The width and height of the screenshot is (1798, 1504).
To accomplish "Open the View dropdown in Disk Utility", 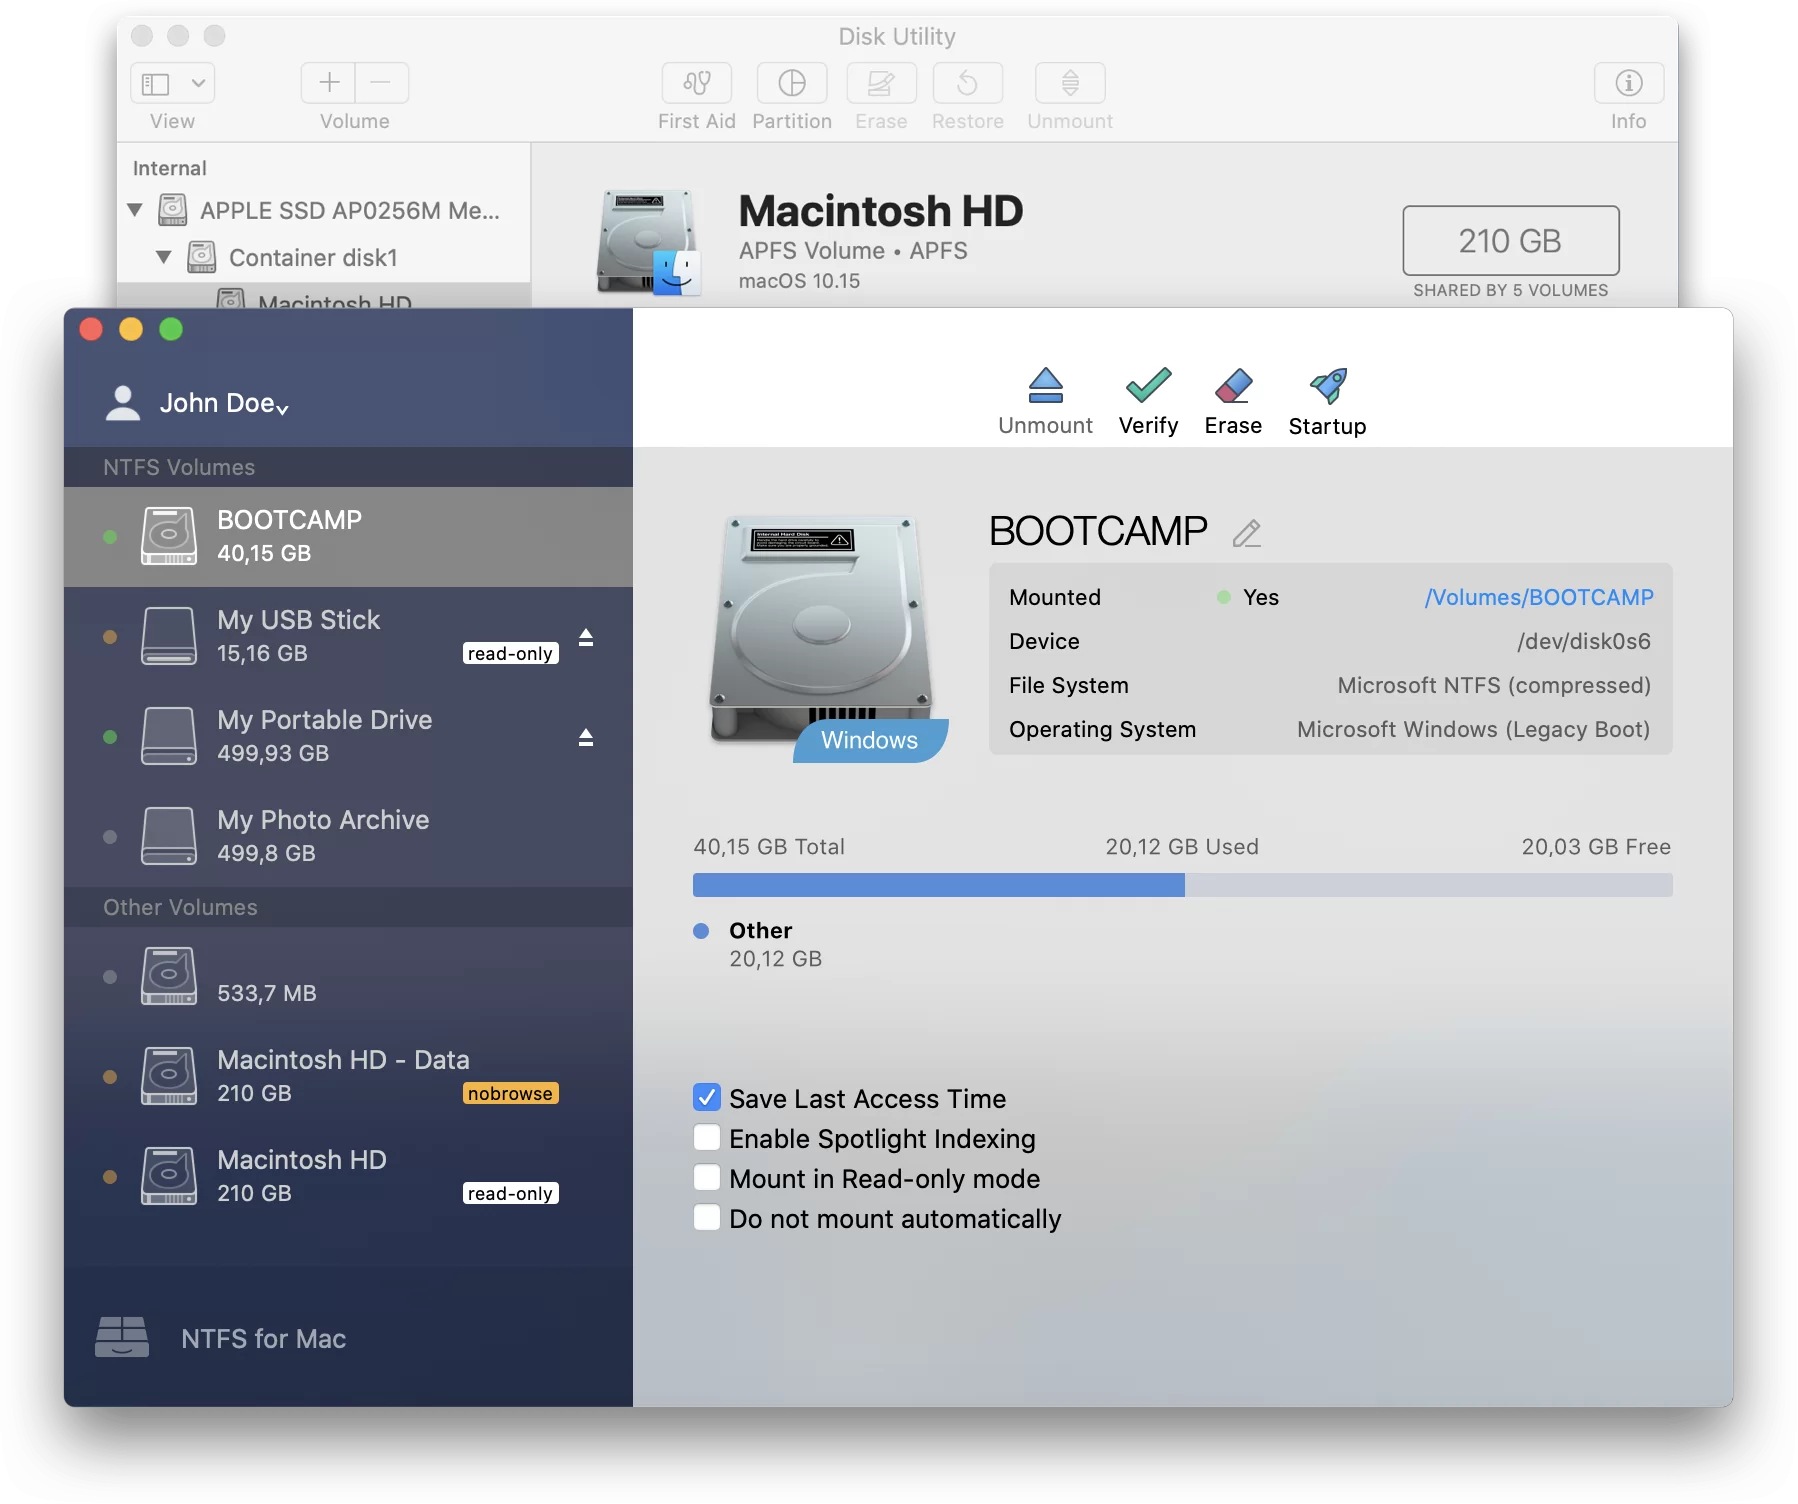I will click(x=172, y=83).
